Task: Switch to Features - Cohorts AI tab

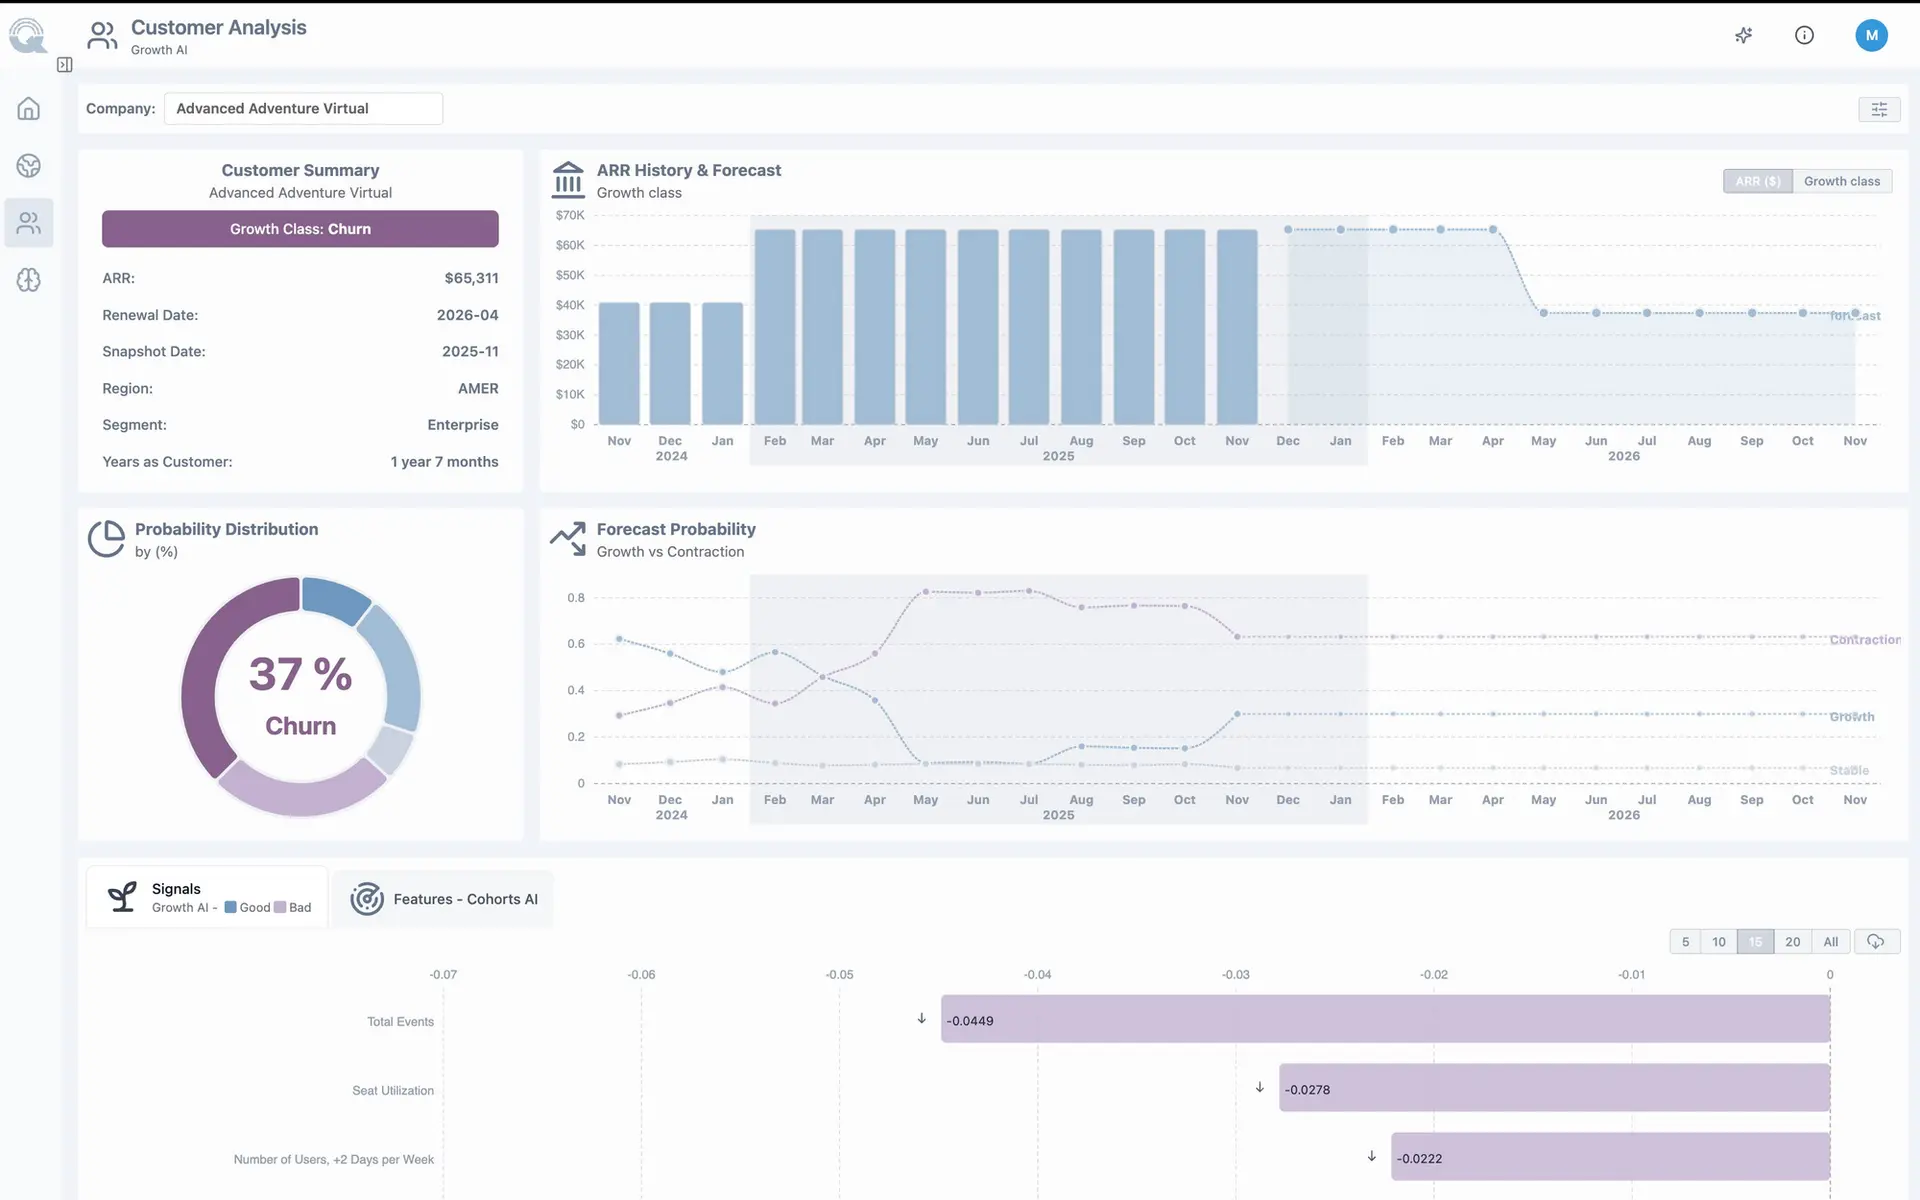Action: click(x=443, y=899)
